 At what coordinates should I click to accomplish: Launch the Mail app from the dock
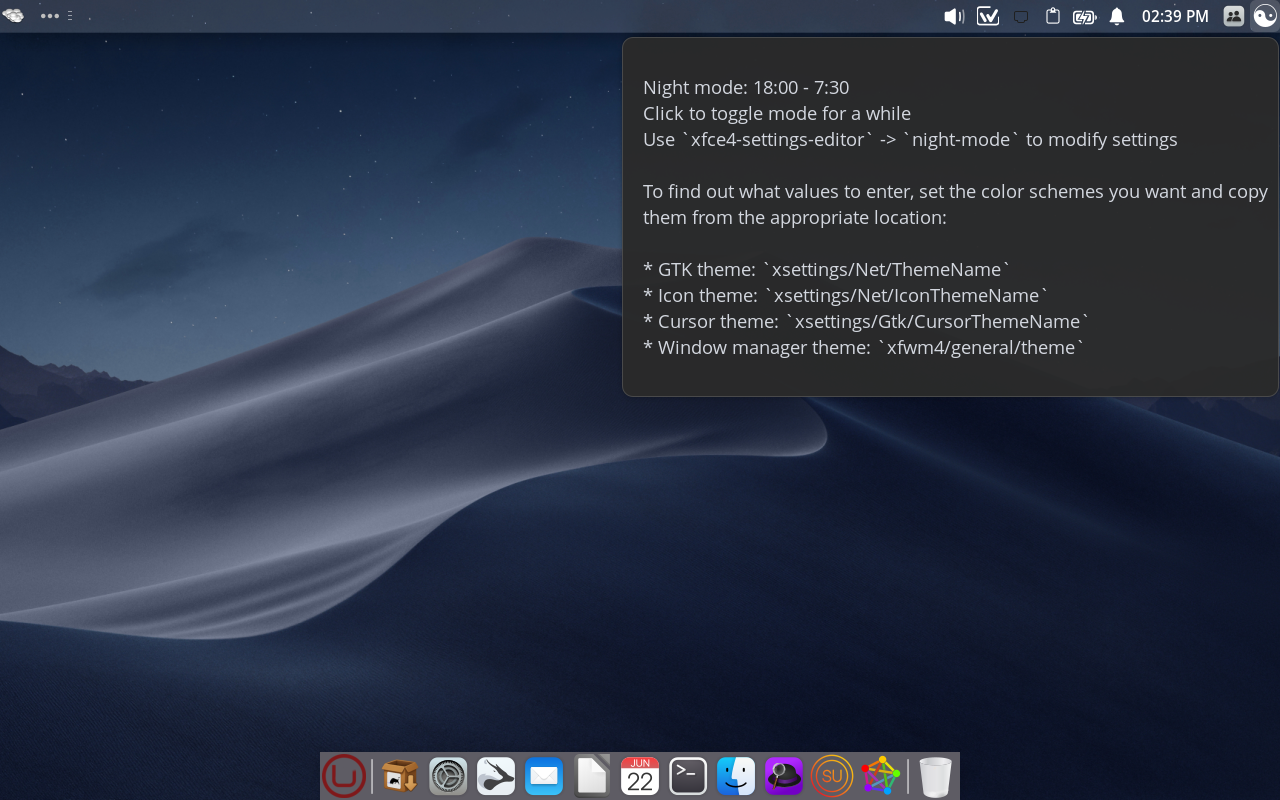[544, 776]
